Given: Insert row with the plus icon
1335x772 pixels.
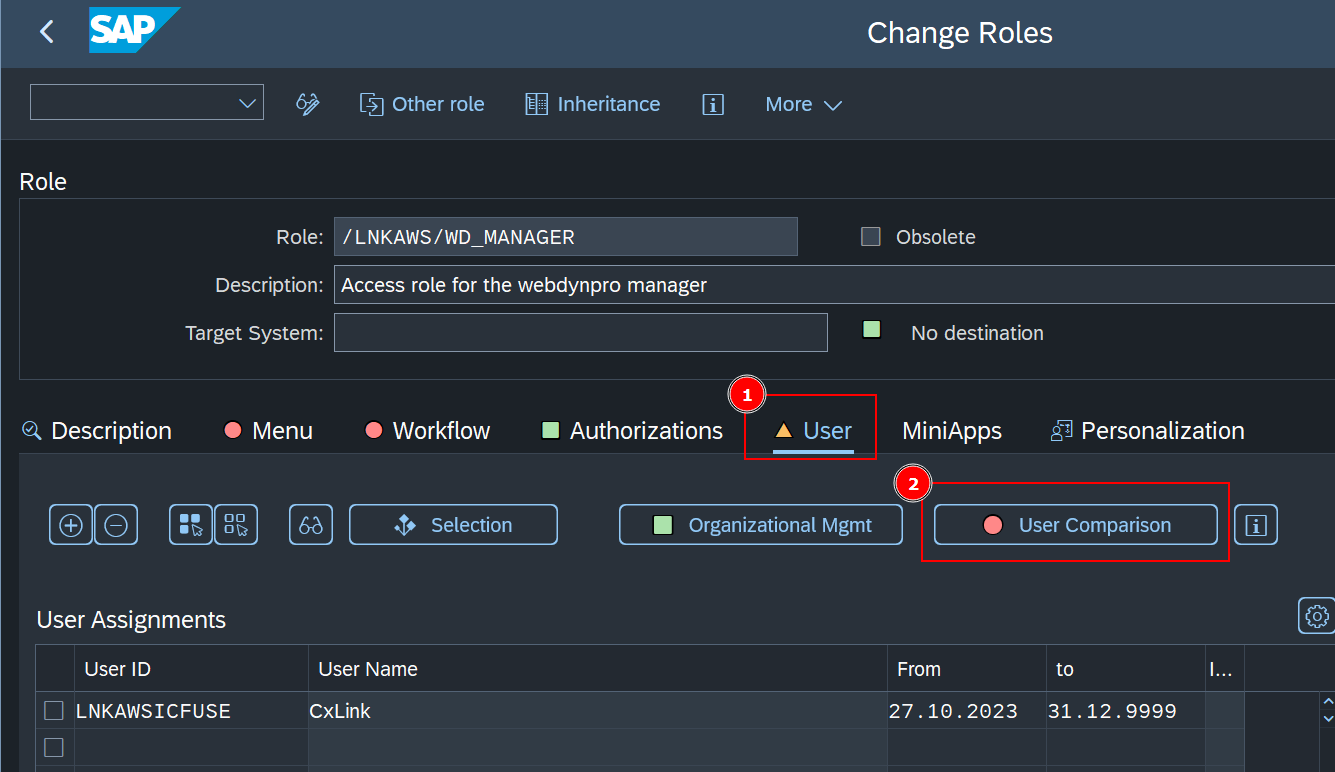Looking at the screenshot, I should 71,525.
